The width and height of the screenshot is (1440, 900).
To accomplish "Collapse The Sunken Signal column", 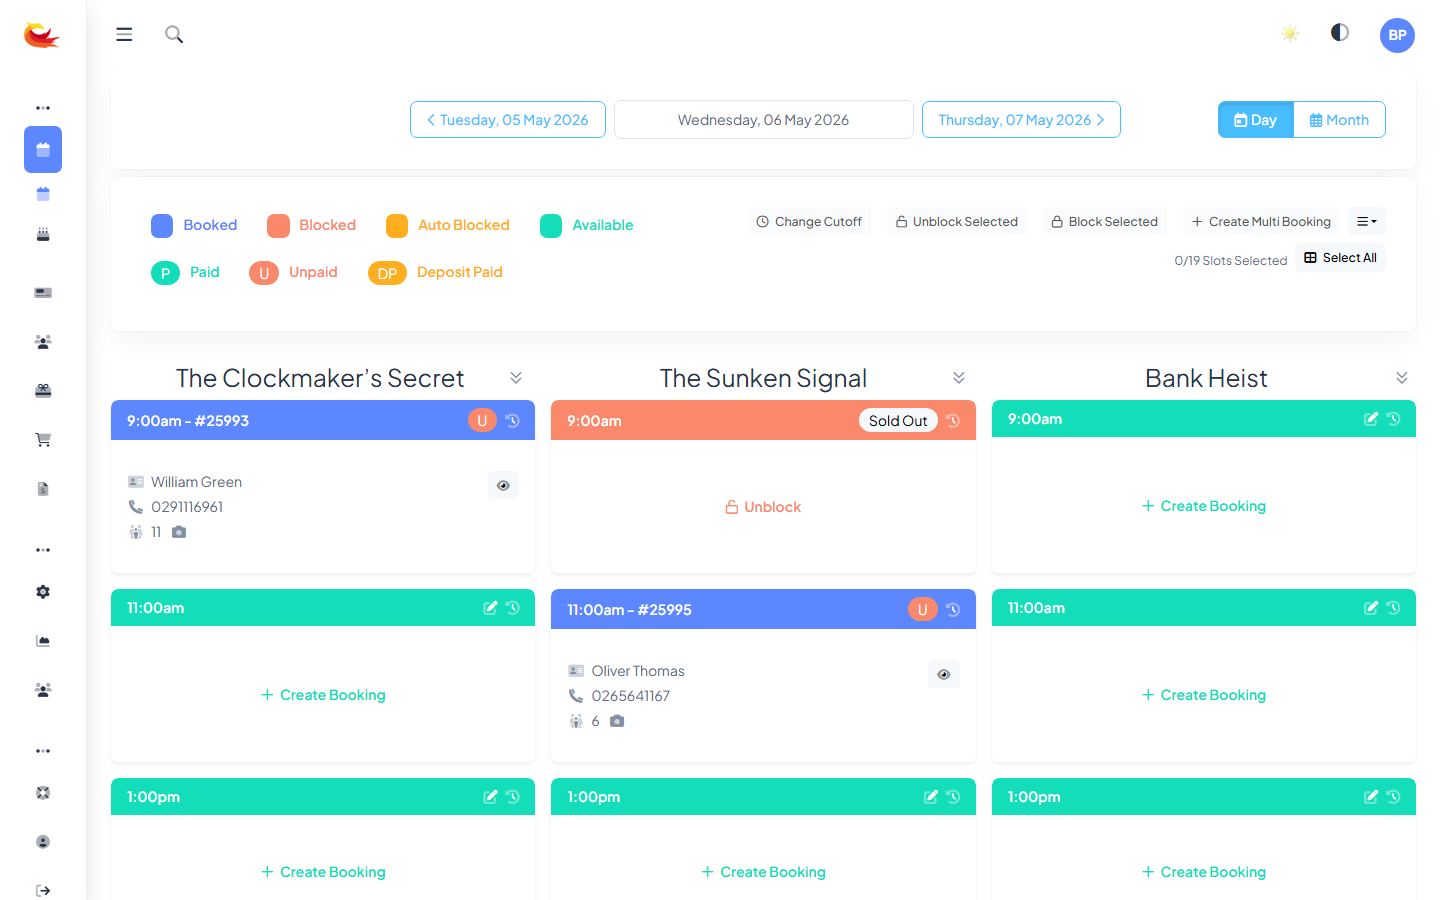I will [959, 378].
